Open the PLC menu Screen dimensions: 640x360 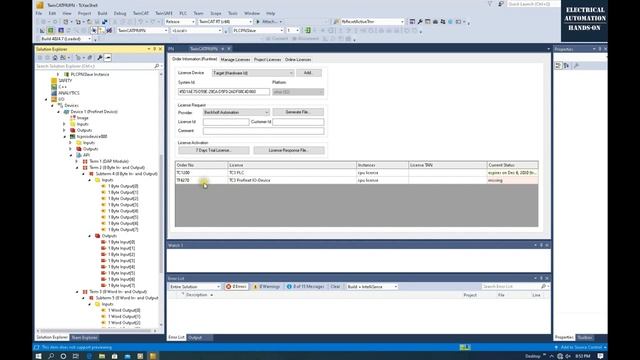click(x=183, y=13)
